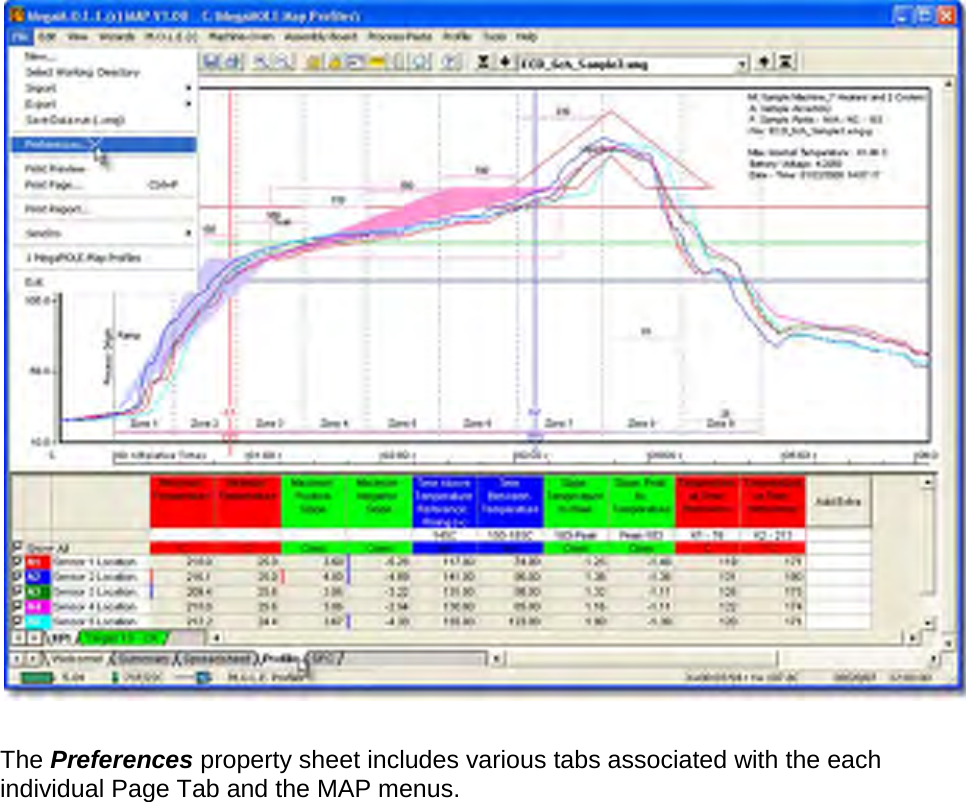Image resolution: width=966 pixels, height=802 pixels.
Task: Click the Maximum Positive Slope column header
Action: [313, 501]
